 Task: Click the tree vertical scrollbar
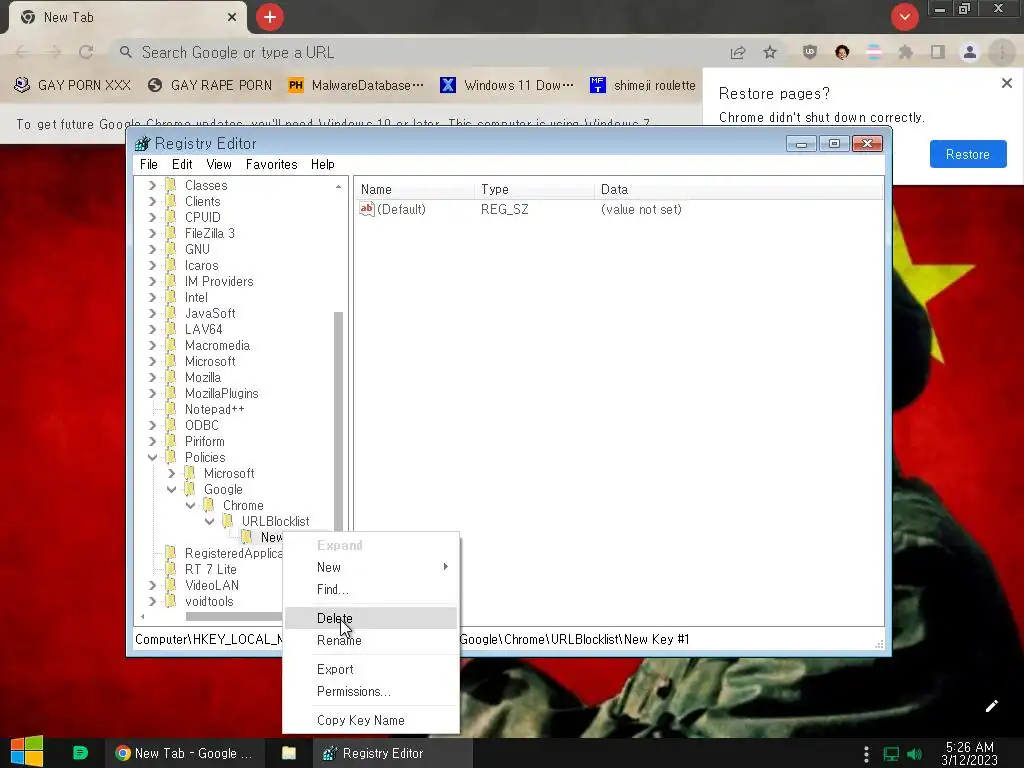(338, 422)
